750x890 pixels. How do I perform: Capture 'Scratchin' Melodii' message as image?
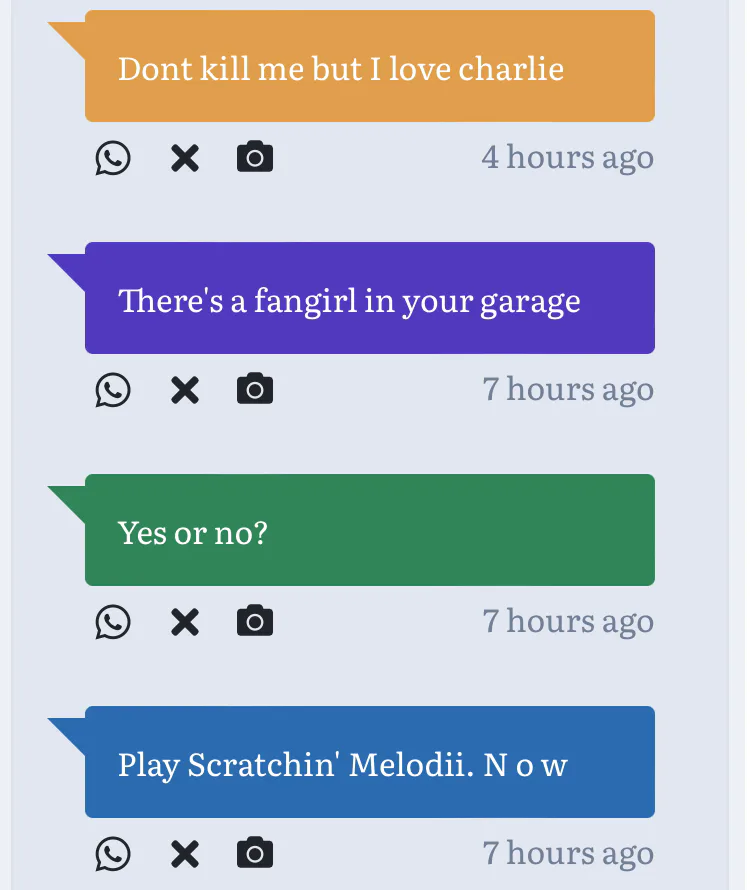(x=255, y=853)
